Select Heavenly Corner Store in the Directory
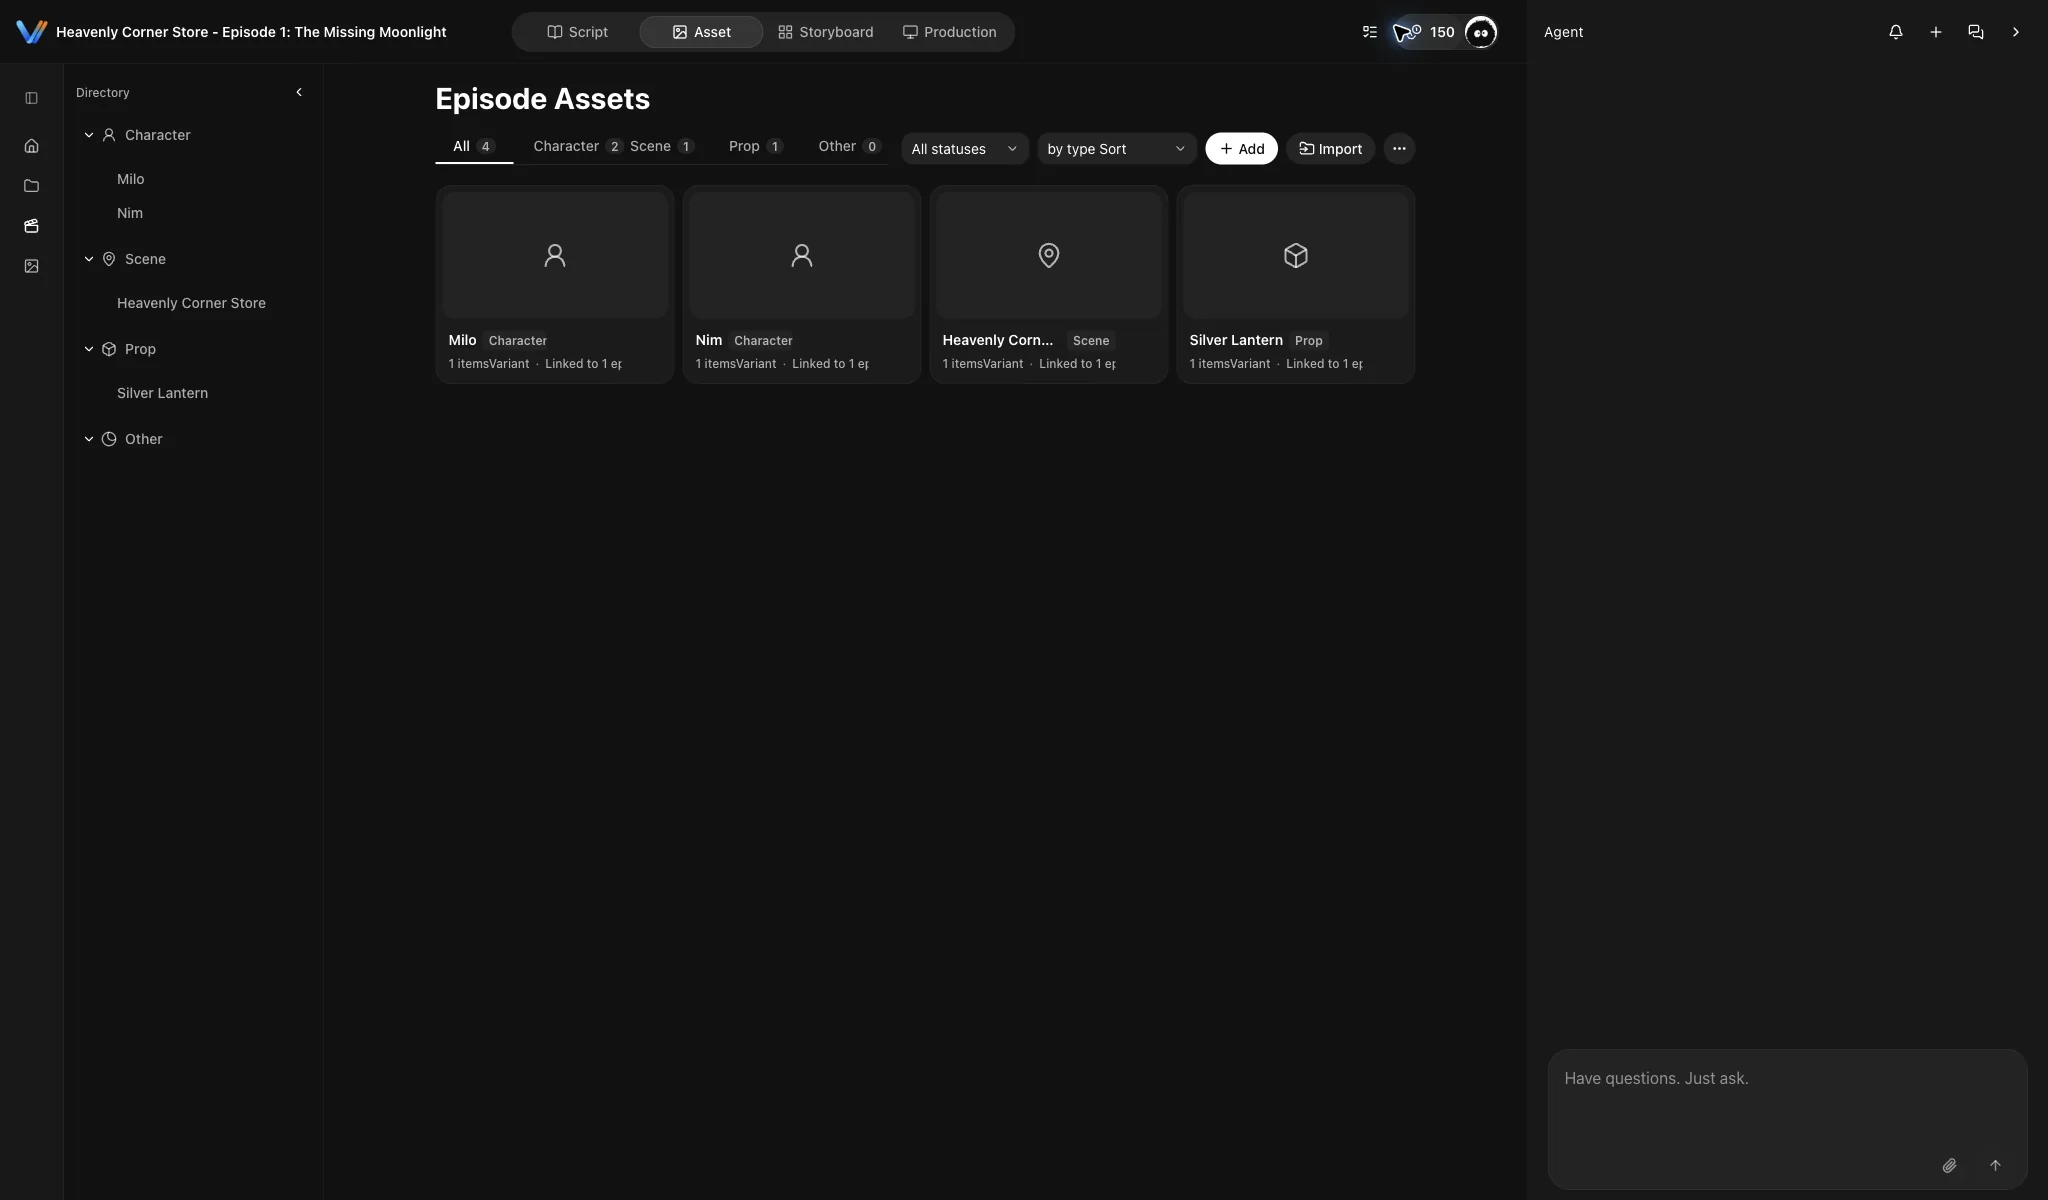This screenshot has height=1200, width=2048. click(x=191, y=303)
